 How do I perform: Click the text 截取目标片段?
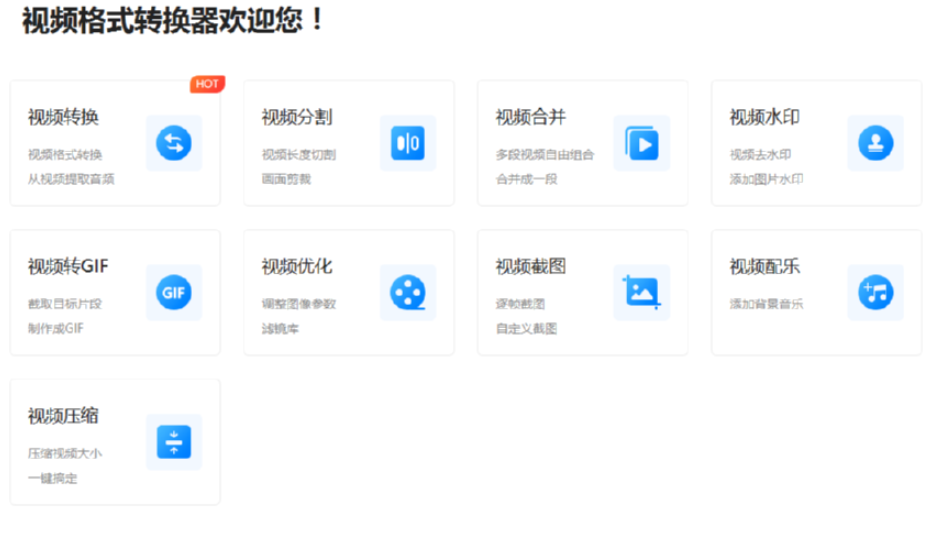point(65,304)
